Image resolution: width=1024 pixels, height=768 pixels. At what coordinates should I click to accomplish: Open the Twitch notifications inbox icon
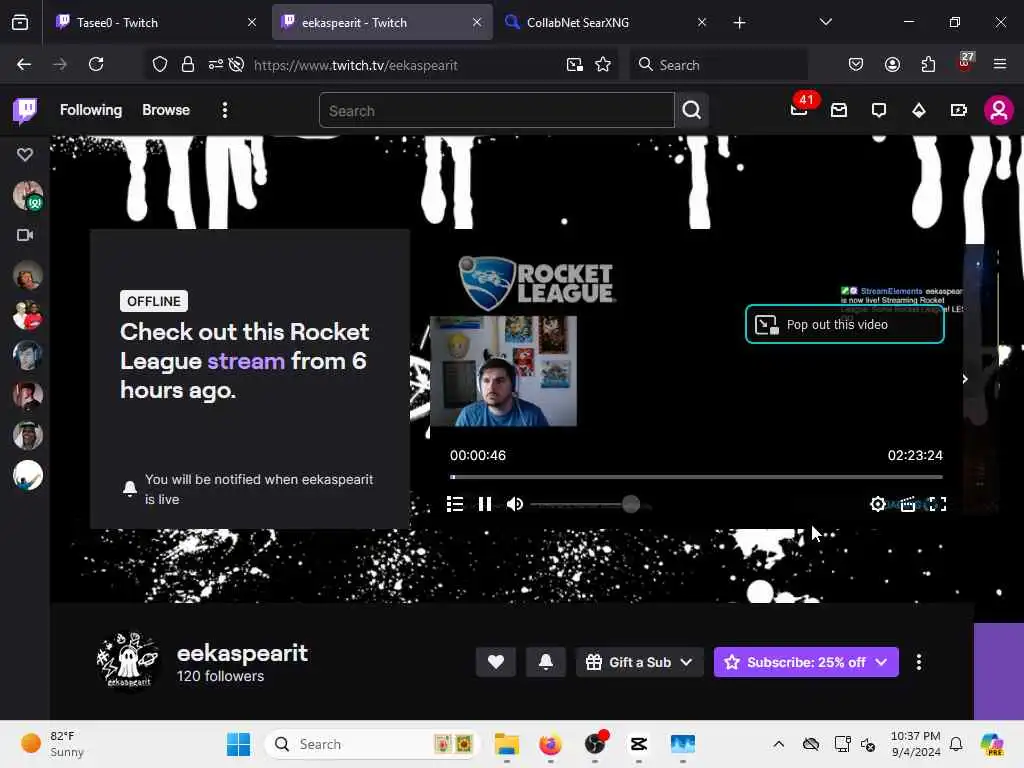(x=839, y=110)
